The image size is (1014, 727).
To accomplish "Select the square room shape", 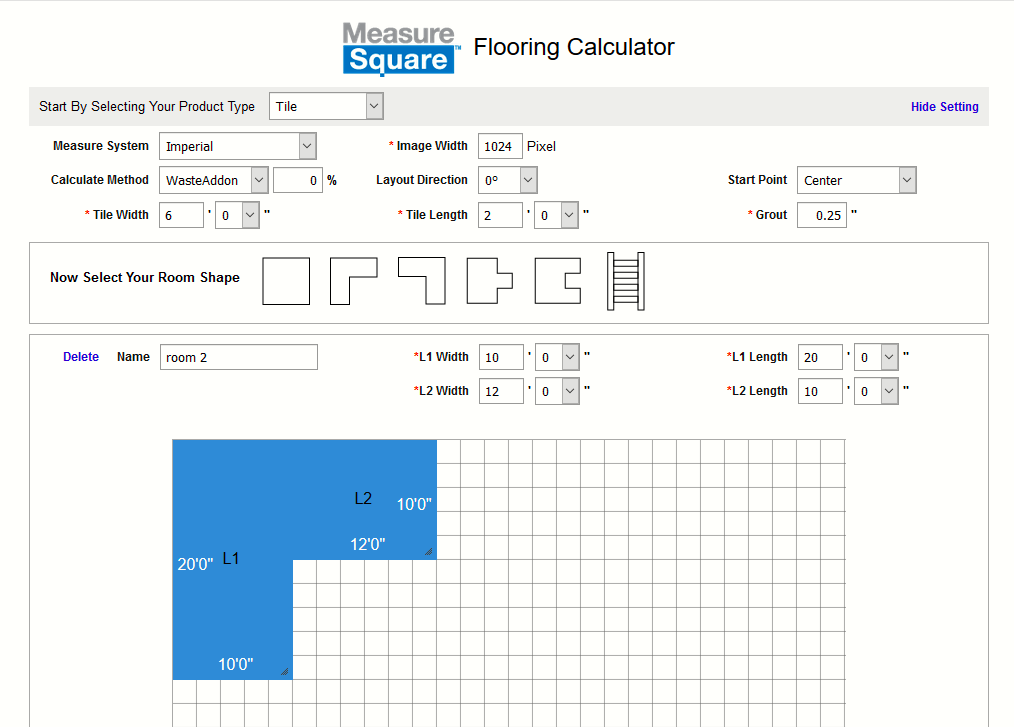I will click(x=286, y=281).
